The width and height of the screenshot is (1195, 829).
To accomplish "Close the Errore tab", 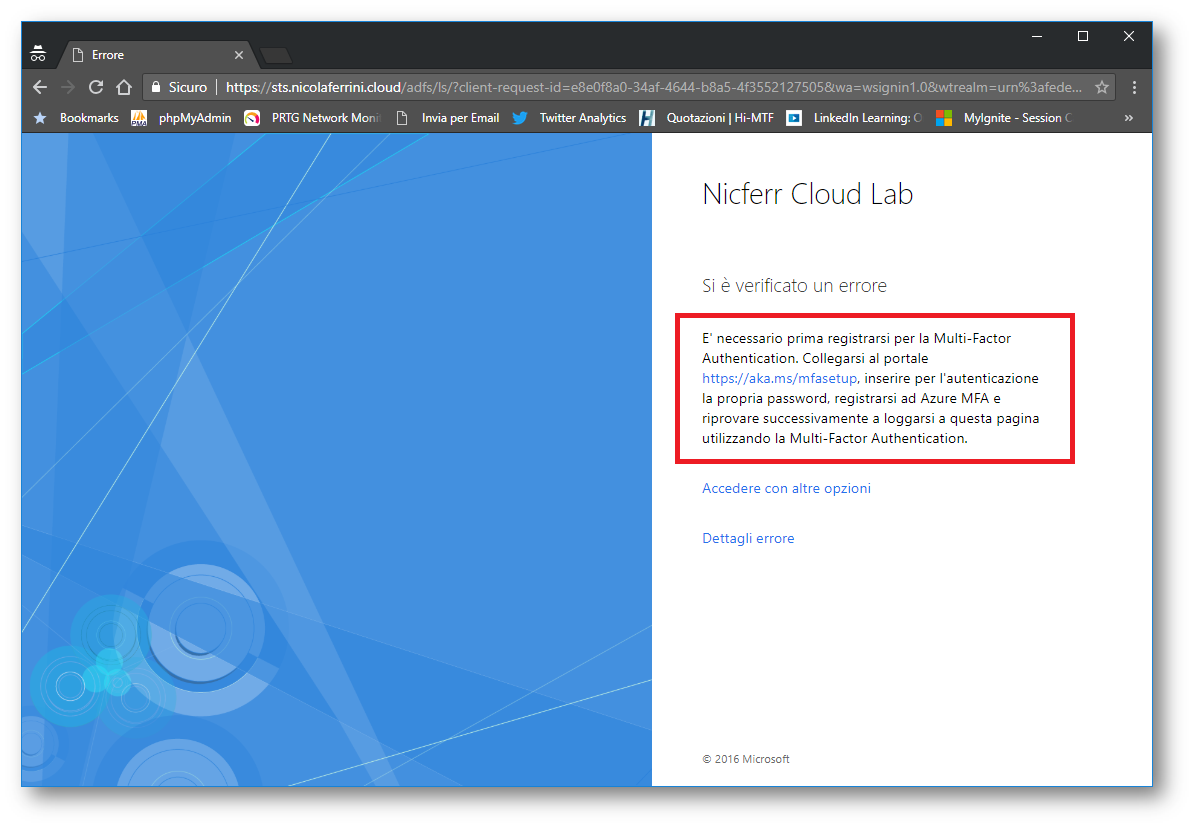I will click(x=239, y=55).
